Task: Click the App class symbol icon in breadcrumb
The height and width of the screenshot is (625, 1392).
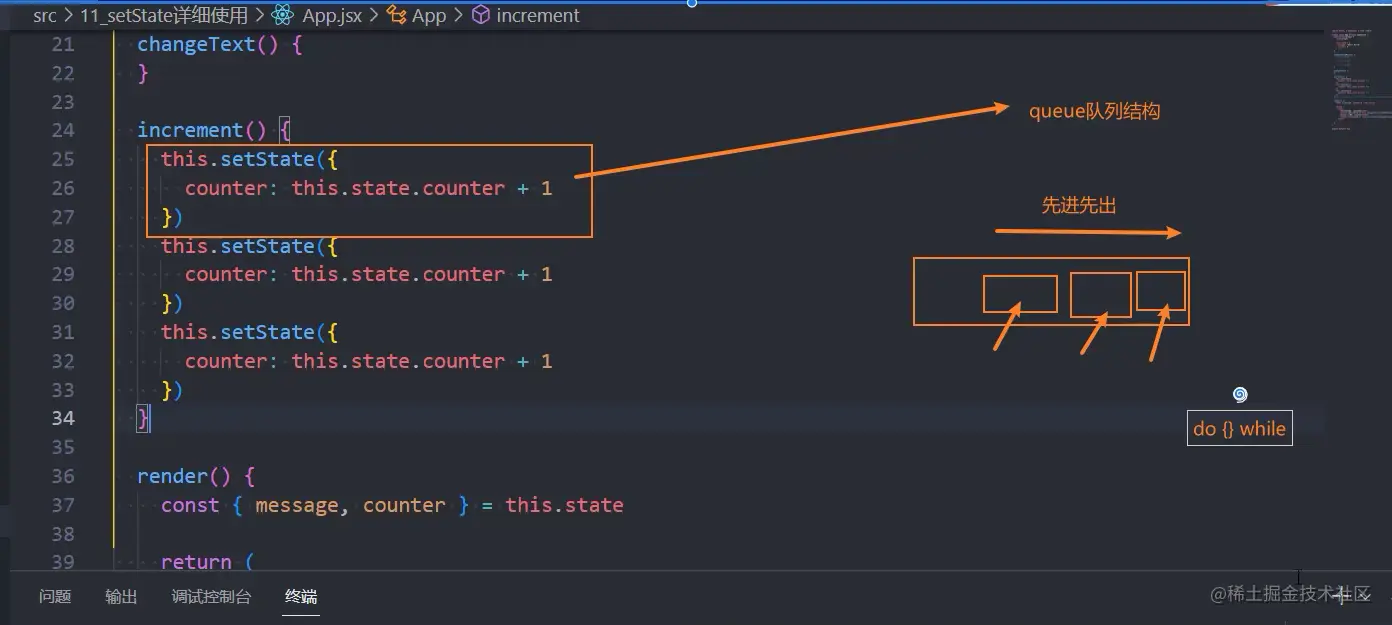Action: 396,15
